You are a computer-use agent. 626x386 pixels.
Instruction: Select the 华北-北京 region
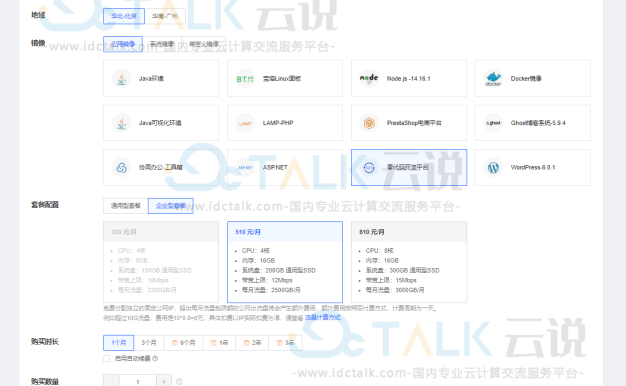point(124,16)
